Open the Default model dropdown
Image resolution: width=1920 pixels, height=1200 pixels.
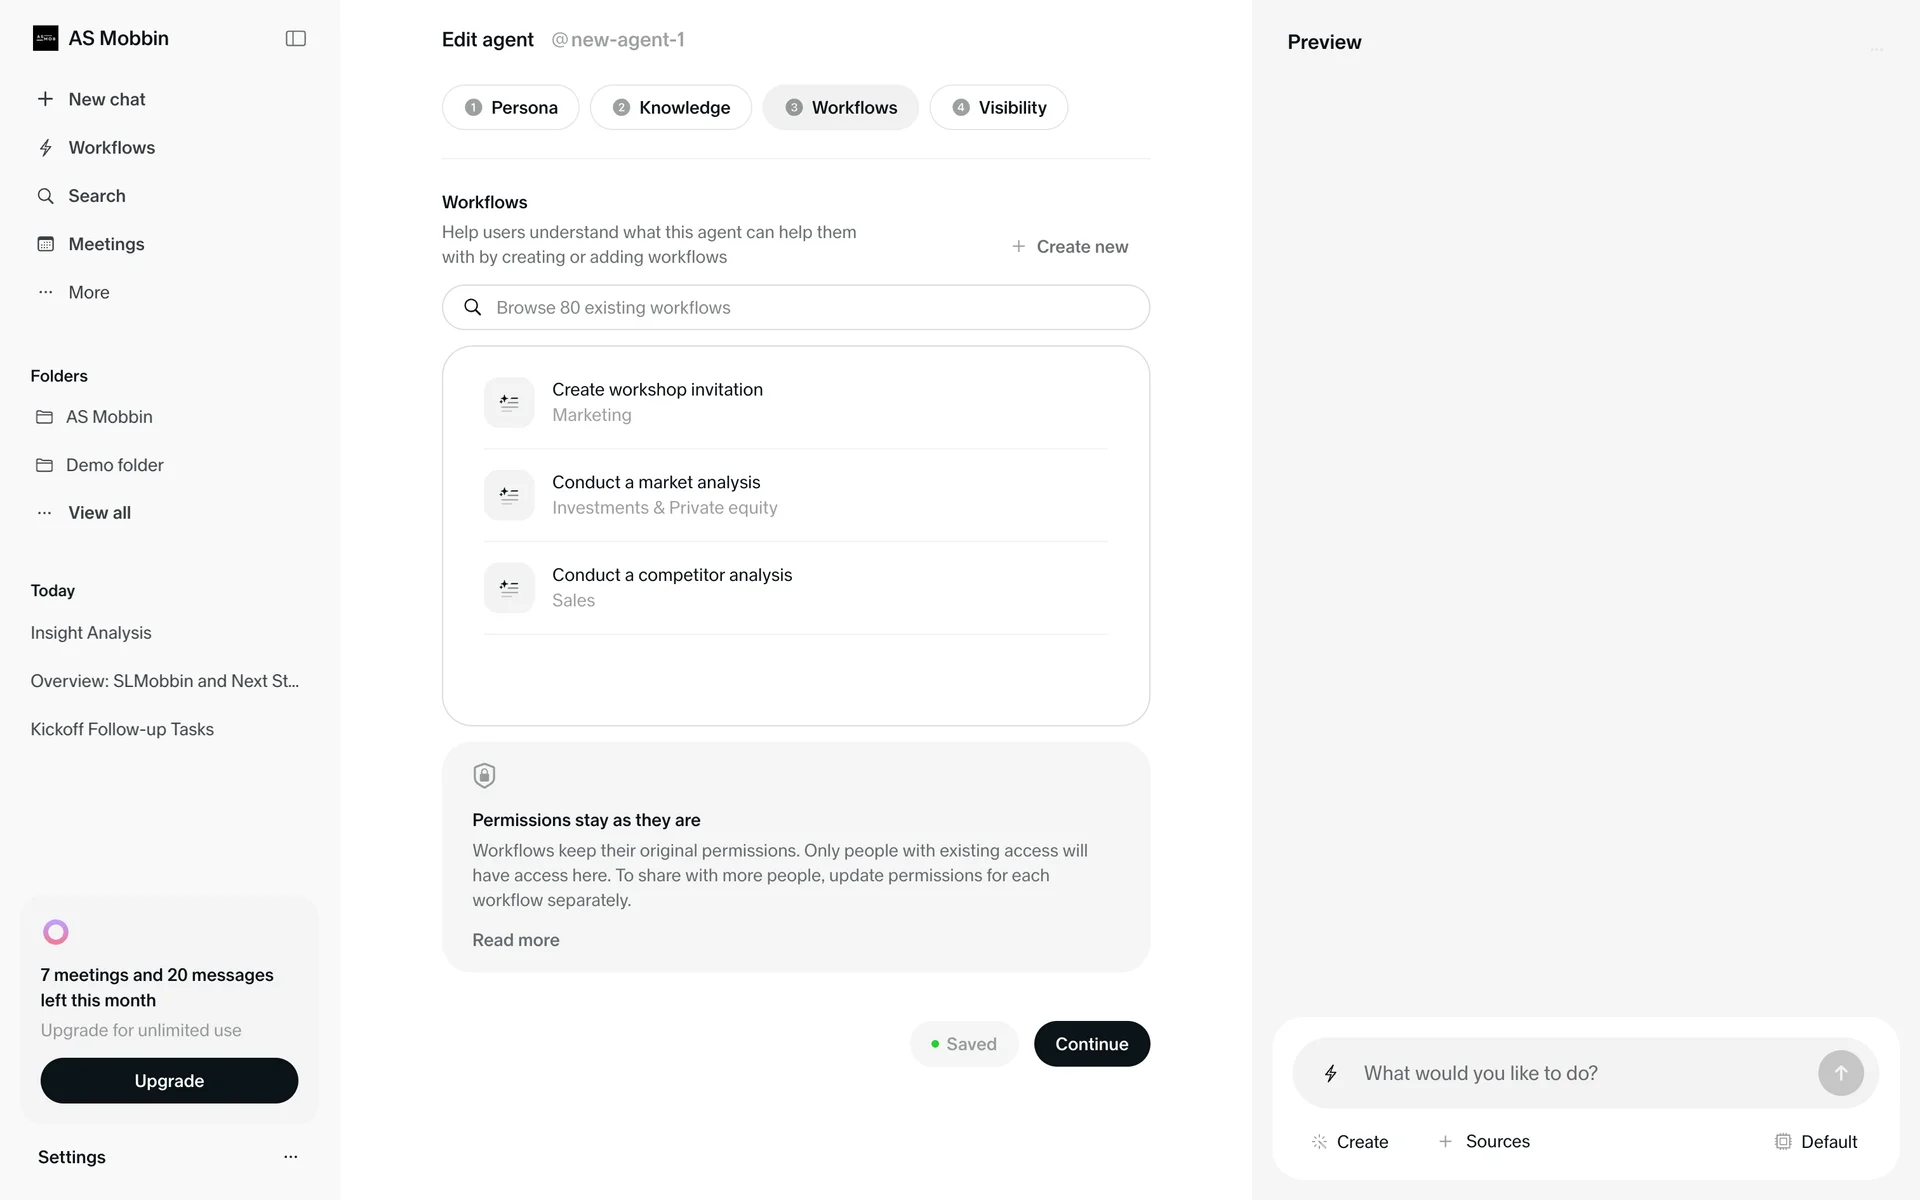1816,1142
